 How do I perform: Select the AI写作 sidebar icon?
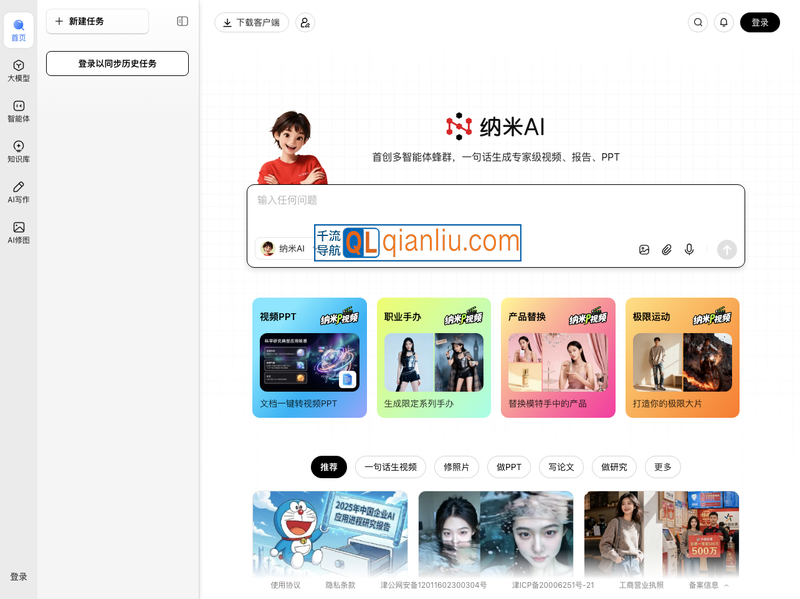(19, 189)
